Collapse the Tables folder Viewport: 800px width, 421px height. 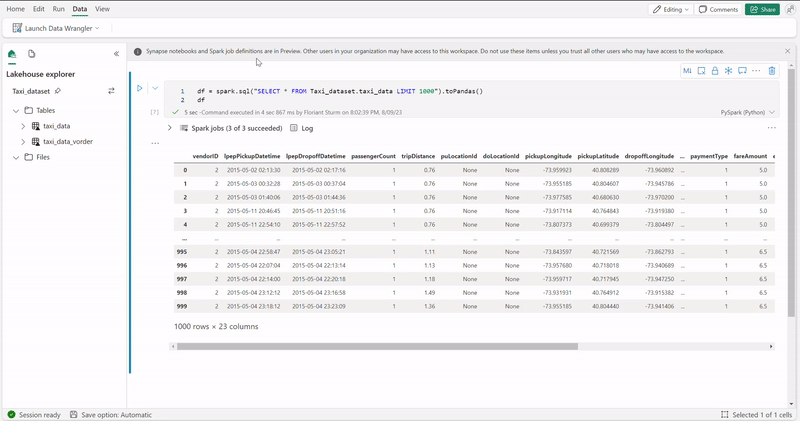[x=16, y=111]
